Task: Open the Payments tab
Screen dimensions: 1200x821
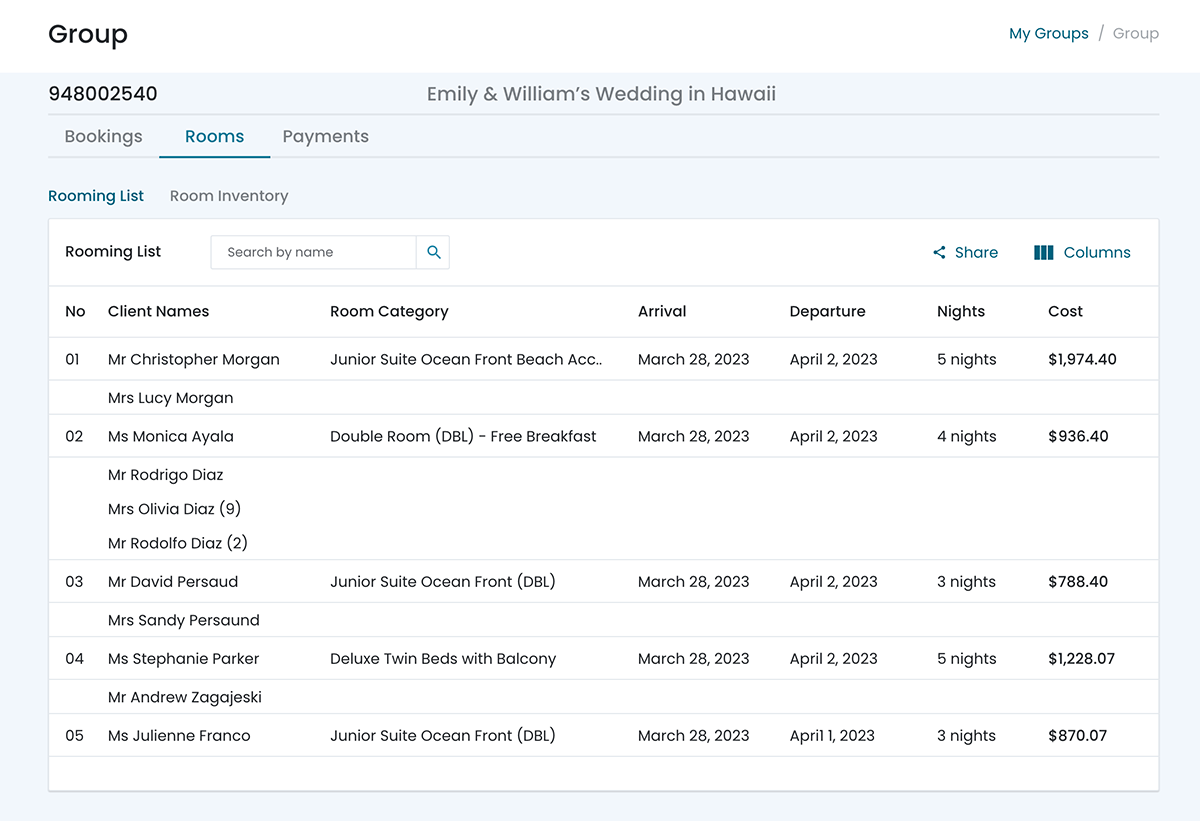Action: (325, 137)
